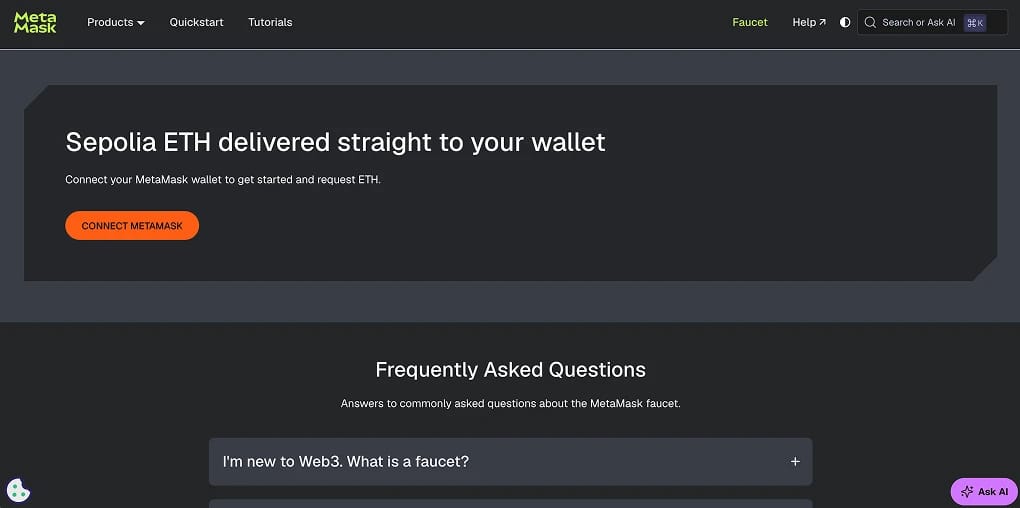Click the partially visible second FAQ item
The height and width of the screenshot is (508, 1020).
point(511,503)
